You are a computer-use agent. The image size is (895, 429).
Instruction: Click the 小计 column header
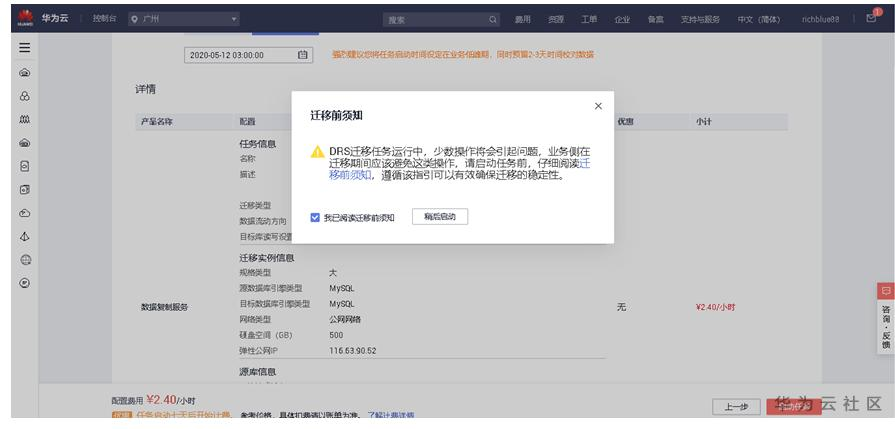click(x=703, y=122)
